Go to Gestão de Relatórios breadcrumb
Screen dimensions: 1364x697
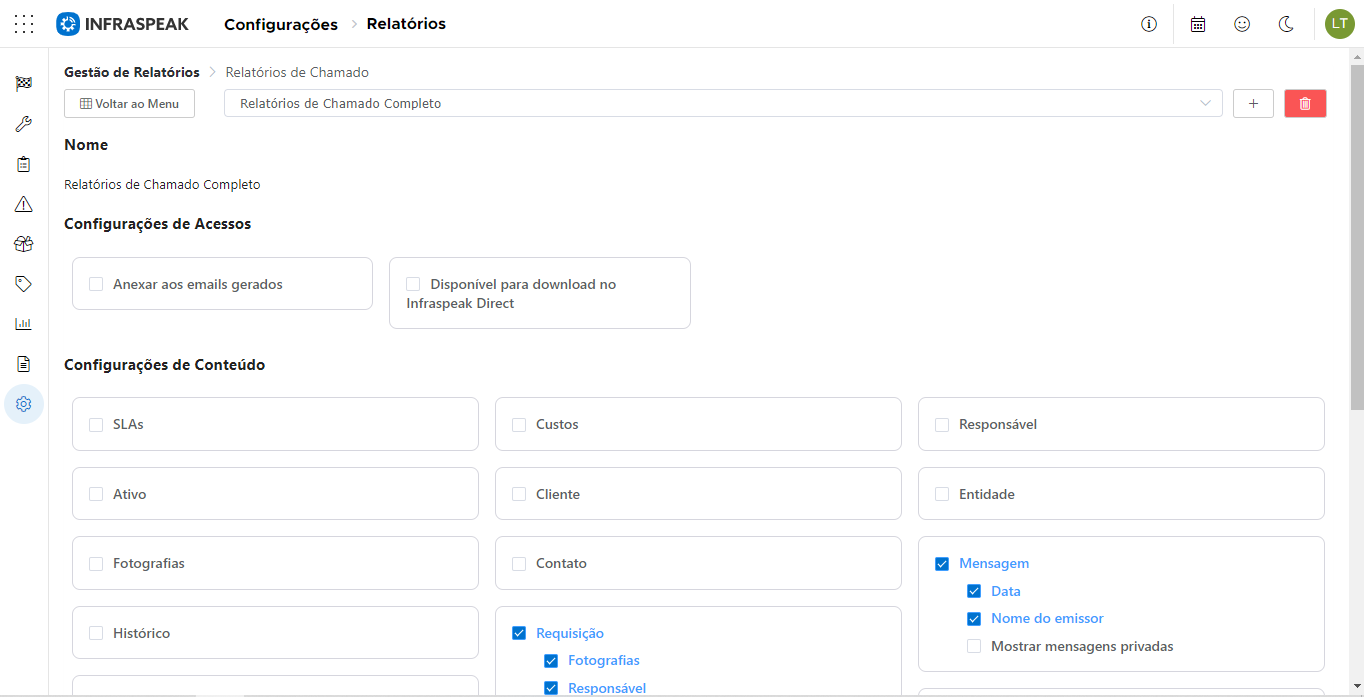(132, 72)
